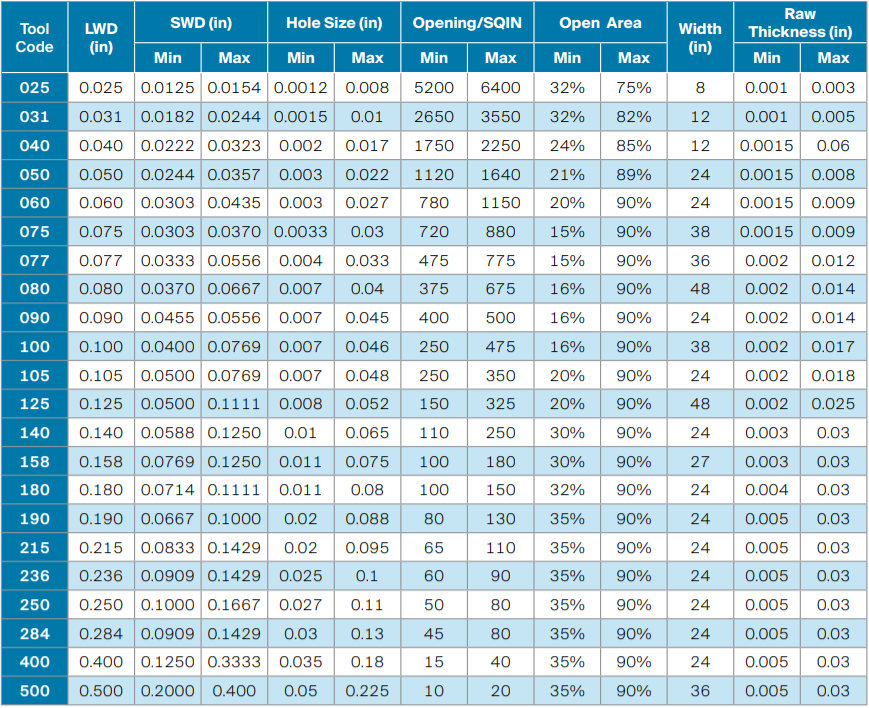This screenshot has width=869, height=708.
Task: Select the LWD (in) column header
Action: click(101, 38)
